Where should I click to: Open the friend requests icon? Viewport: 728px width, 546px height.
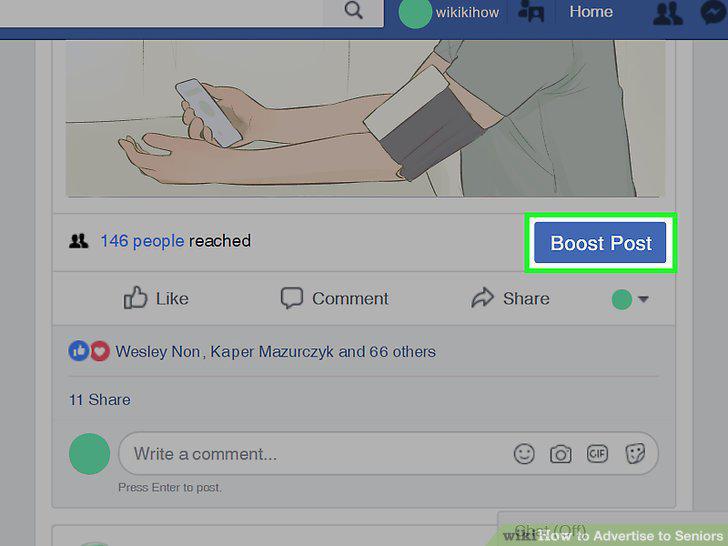[668, 13]
